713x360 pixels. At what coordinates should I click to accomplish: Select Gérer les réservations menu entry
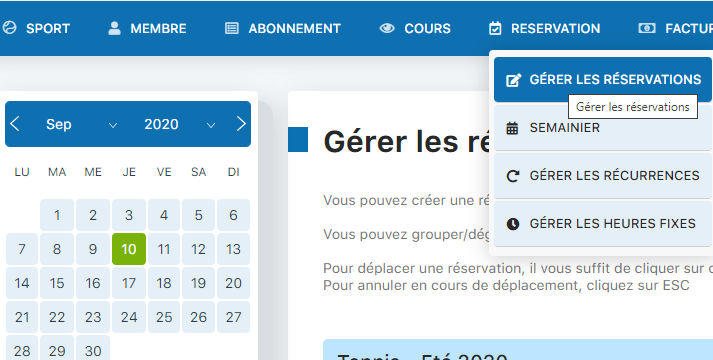click(x=603, y=80)
